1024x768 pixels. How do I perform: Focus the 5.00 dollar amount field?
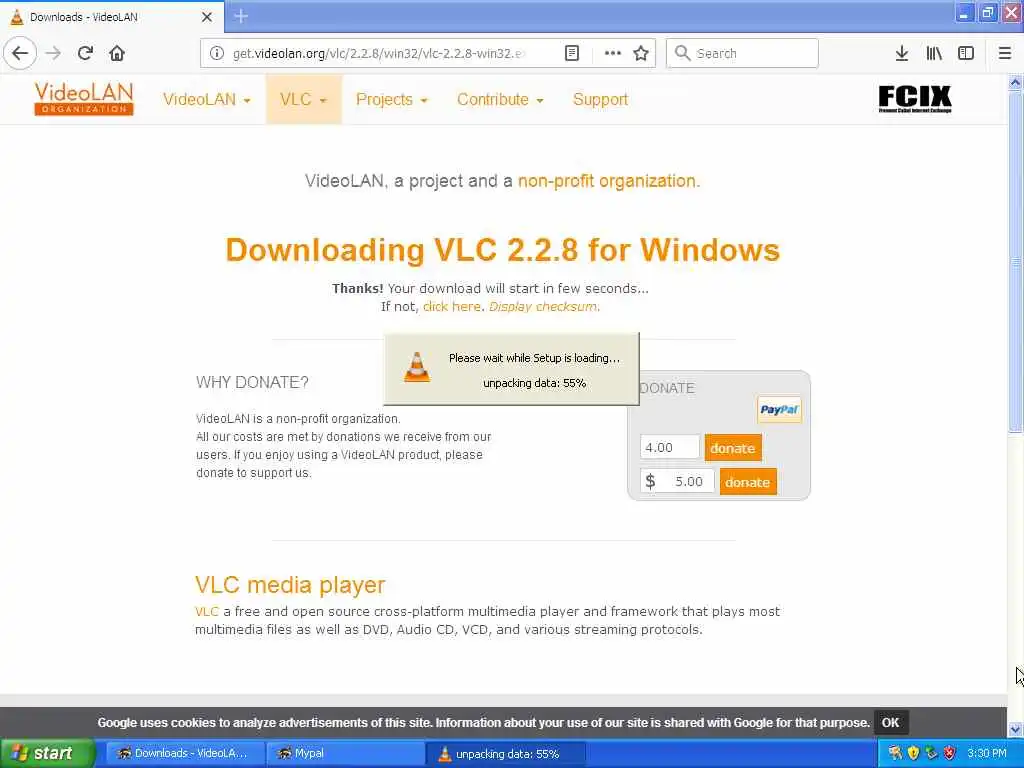pos(677,481)
